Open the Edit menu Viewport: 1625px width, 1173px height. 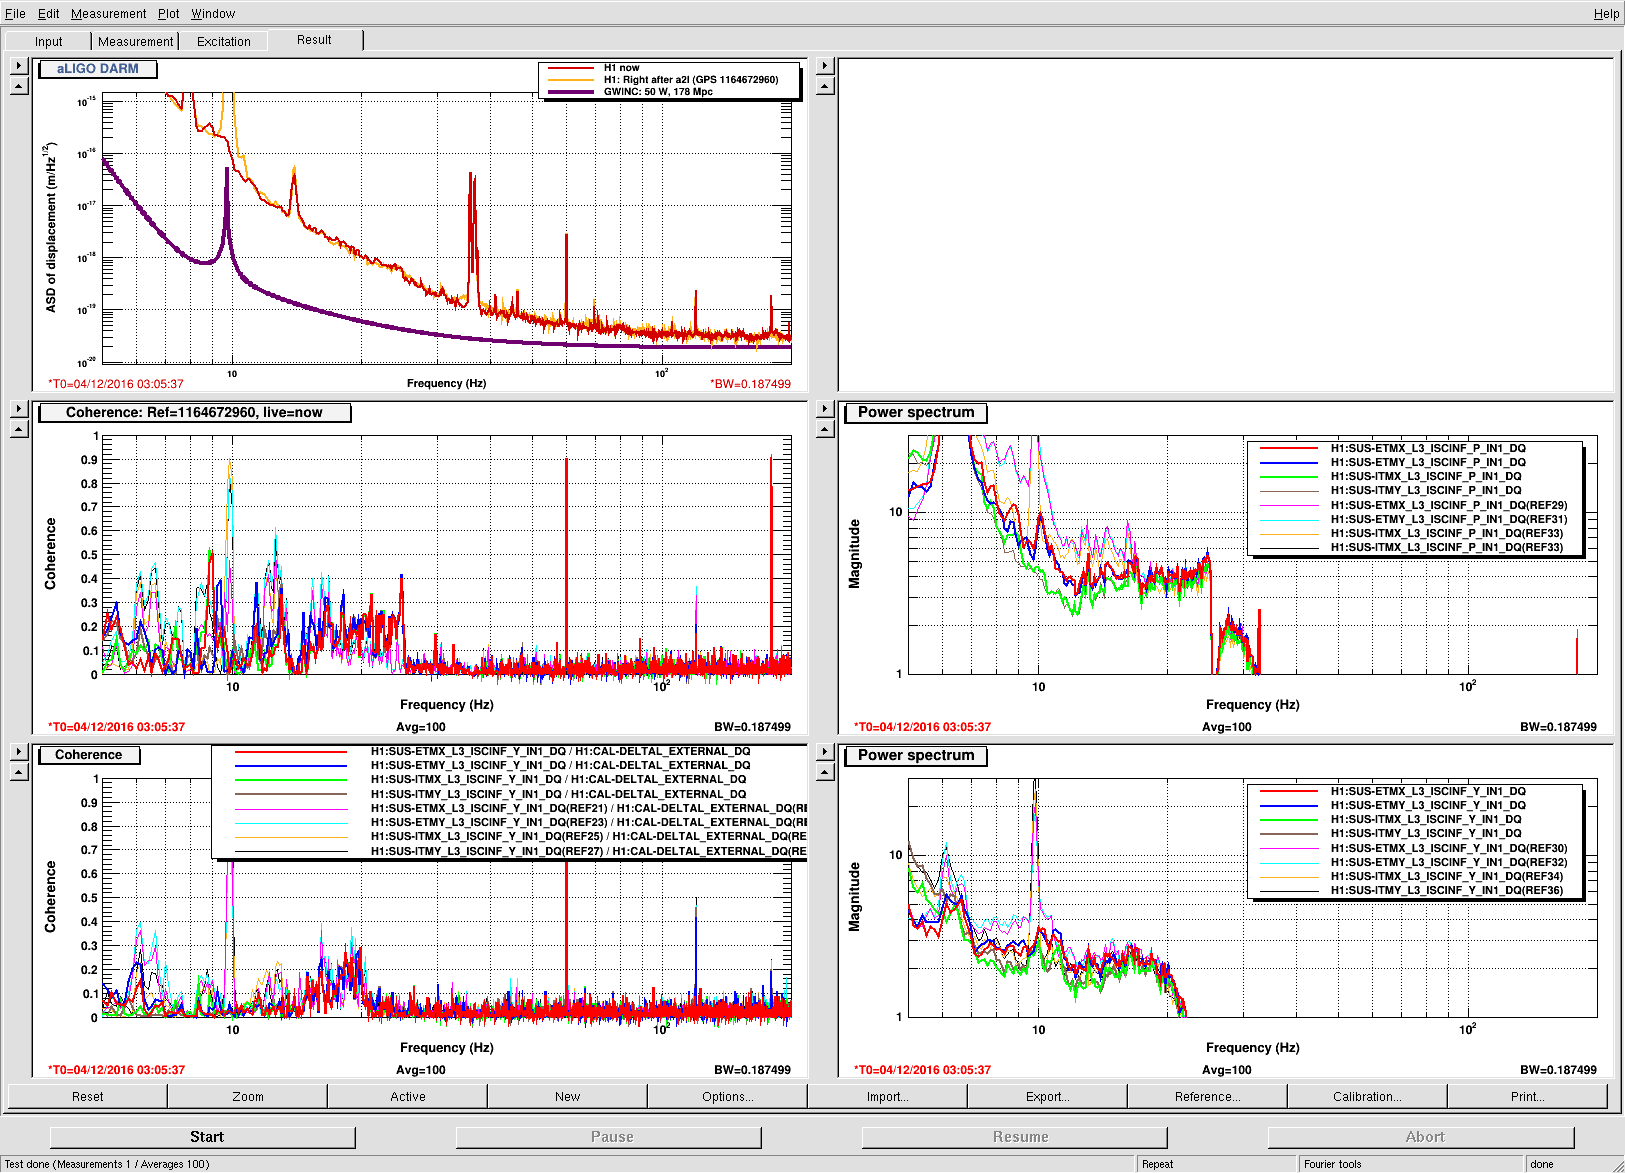click(x=49, y=14)
